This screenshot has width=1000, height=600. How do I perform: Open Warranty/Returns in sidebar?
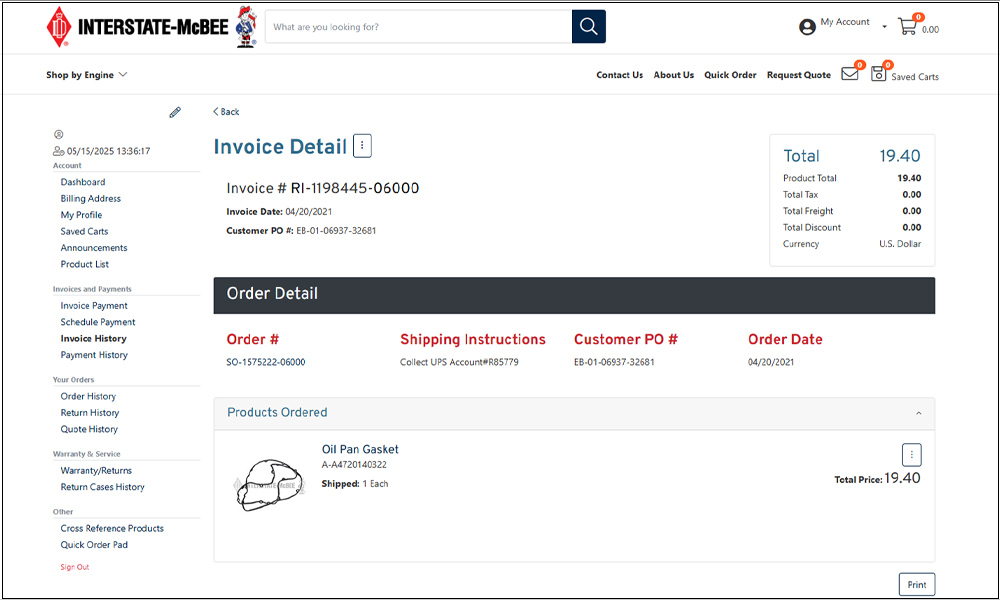[x=96, y=471]
